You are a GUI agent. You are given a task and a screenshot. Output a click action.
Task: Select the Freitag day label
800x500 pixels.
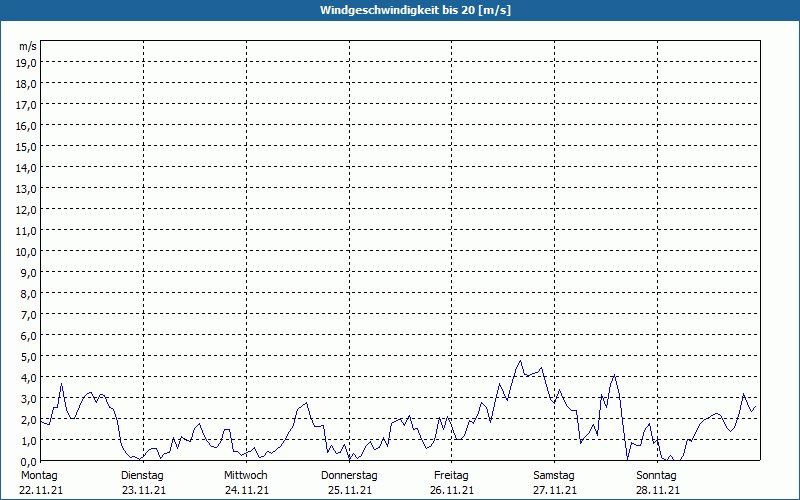452,475
